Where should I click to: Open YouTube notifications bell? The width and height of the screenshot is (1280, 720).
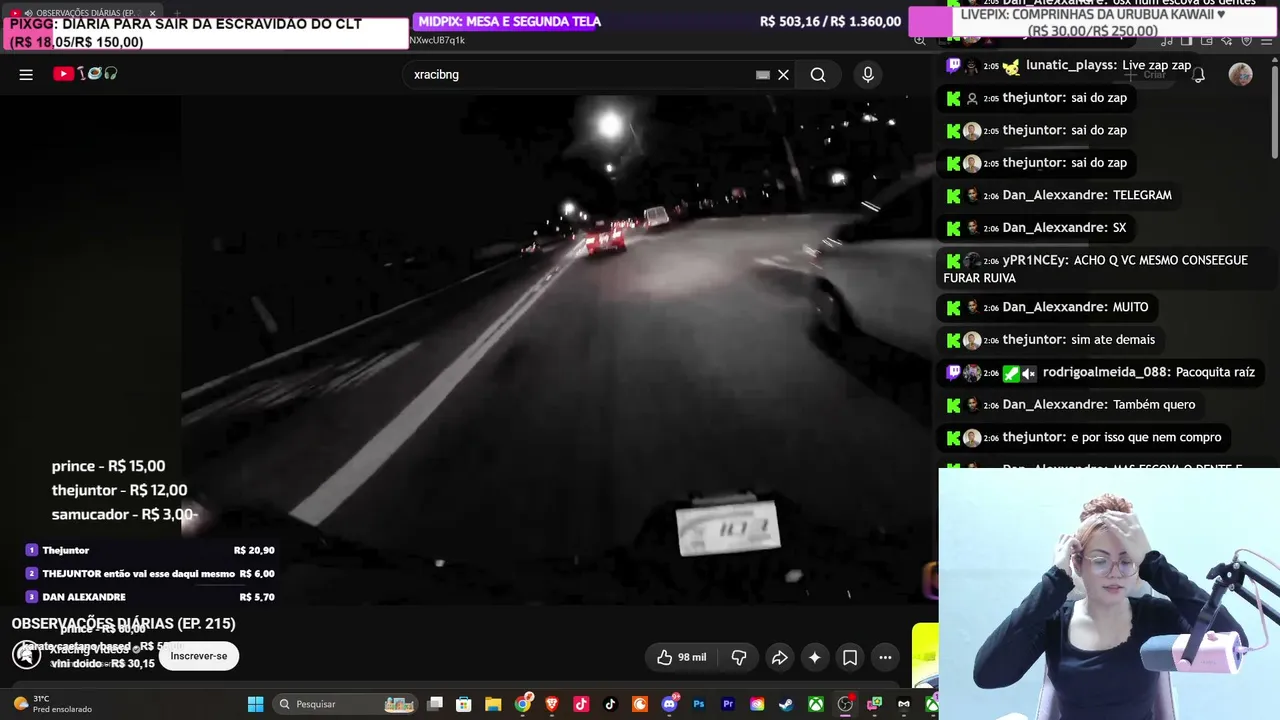click(x=1198, y=75)
